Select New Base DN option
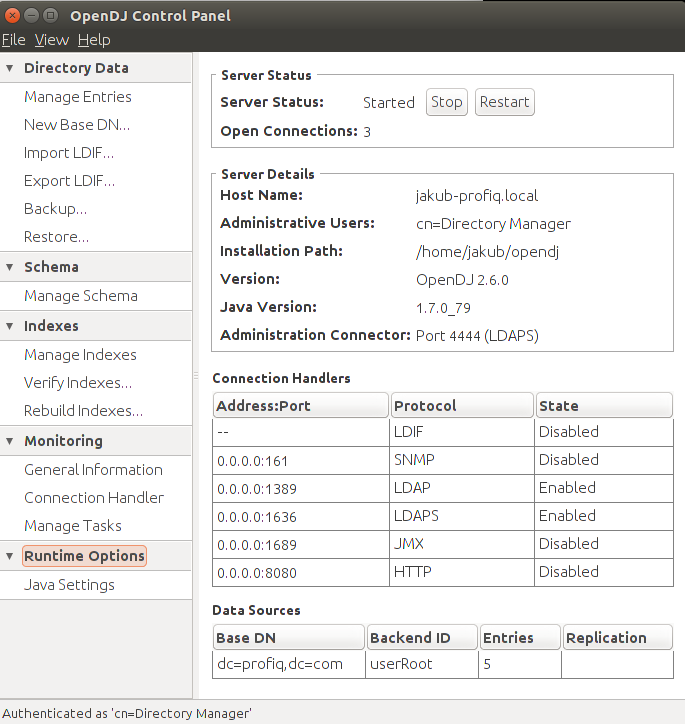The image size is (685, 724). (77, 125)
